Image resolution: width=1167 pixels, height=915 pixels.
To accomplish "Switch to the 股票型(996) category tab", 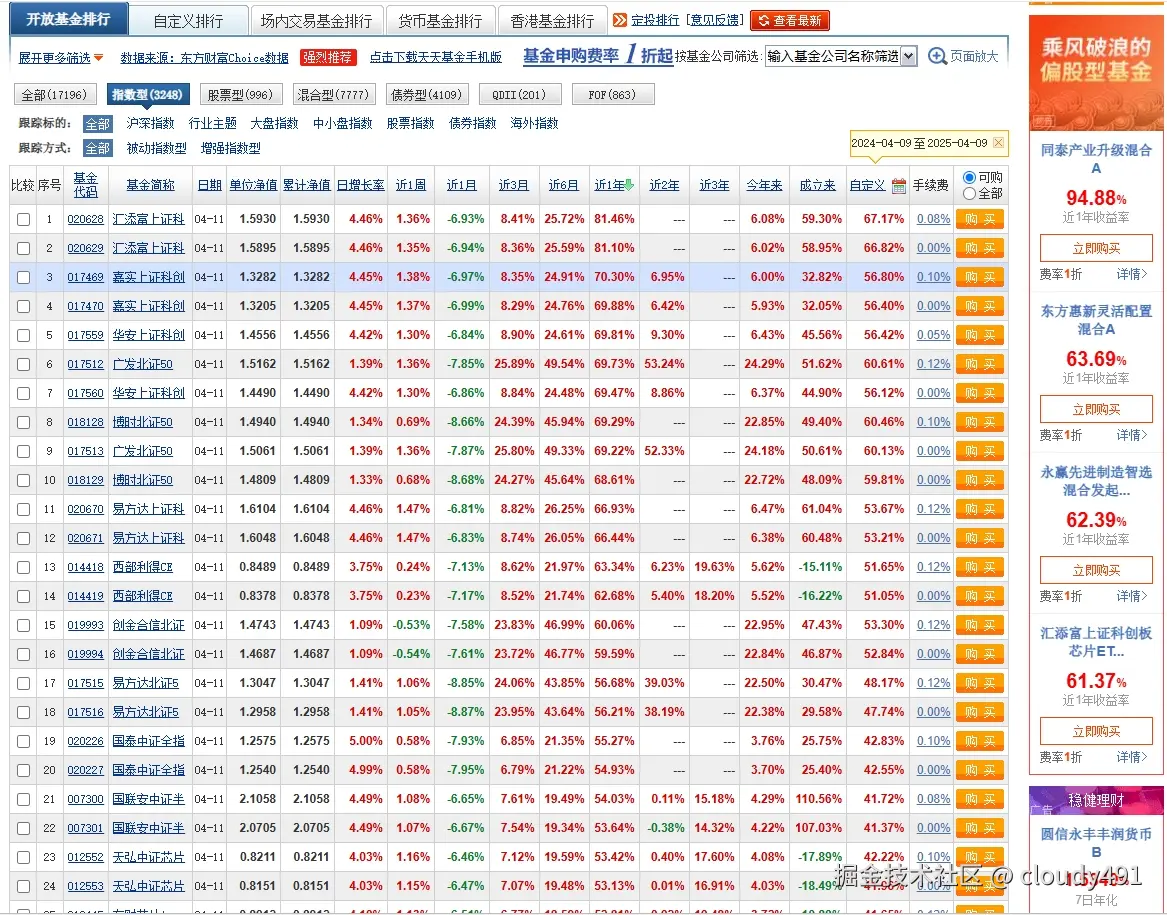I will (240, 94).
